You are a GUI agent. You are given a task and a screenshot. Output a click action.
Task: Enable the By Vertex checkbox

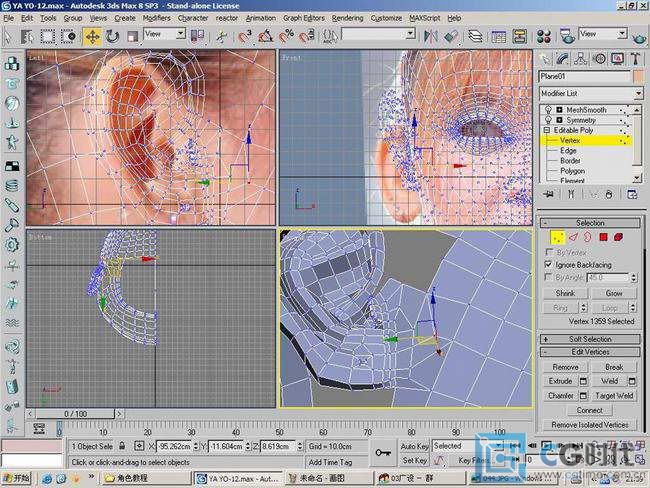549,252
